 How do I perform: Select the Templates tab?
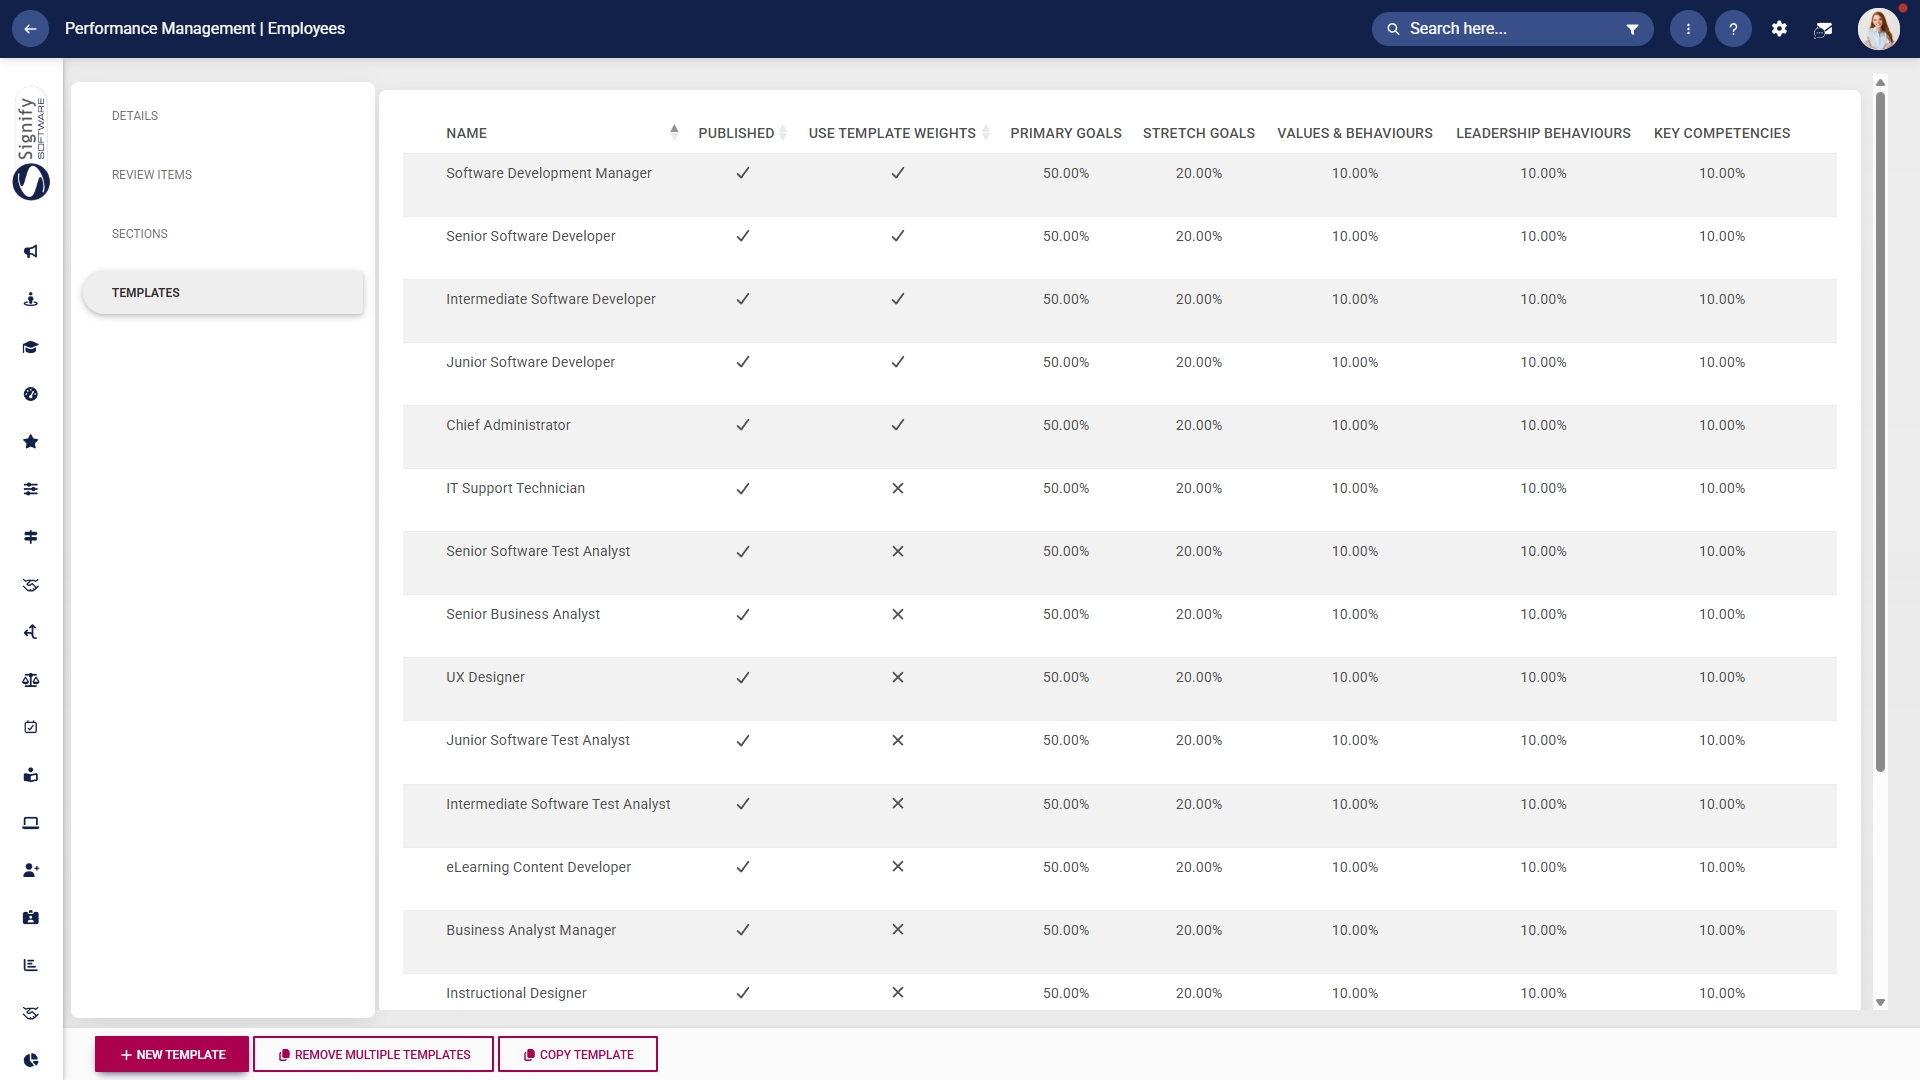click(x=223, y=292)
